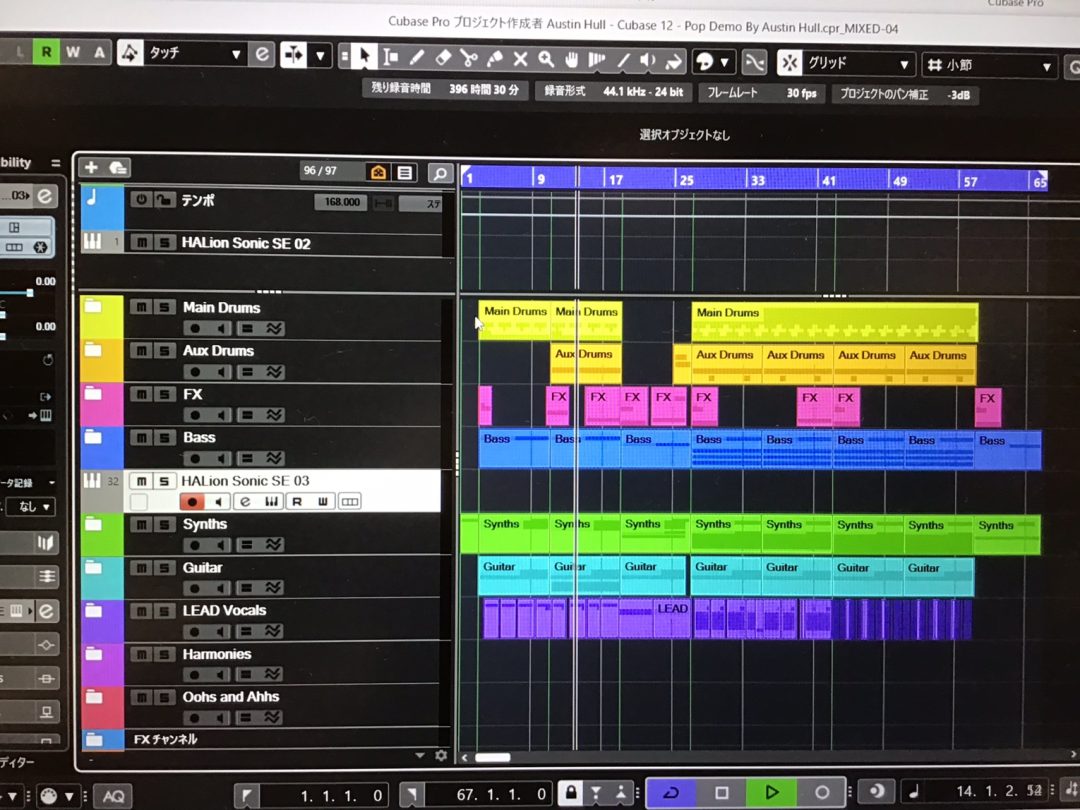Open the find tracks search icon
The image size is (1080, 810).
point(440,173)
